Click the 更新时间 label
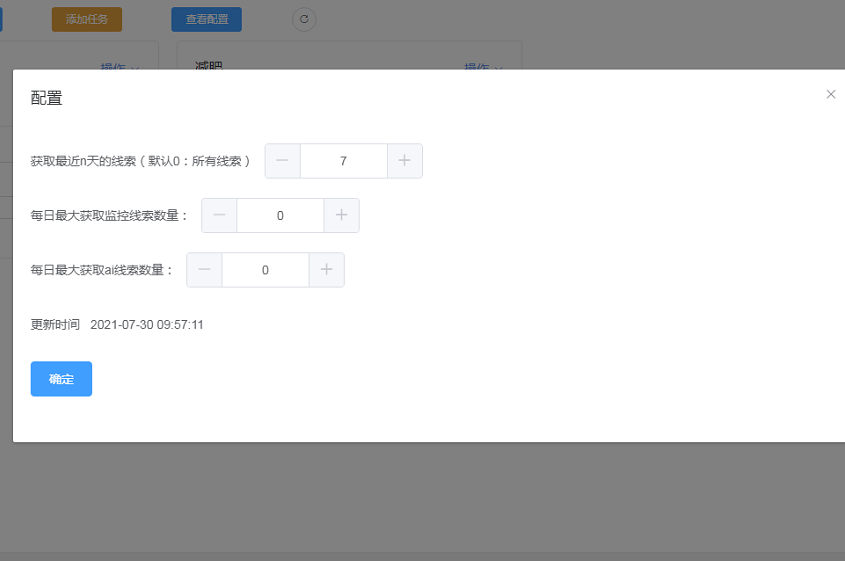The width and height of the screenshot is (845, 561). (55, 324)
